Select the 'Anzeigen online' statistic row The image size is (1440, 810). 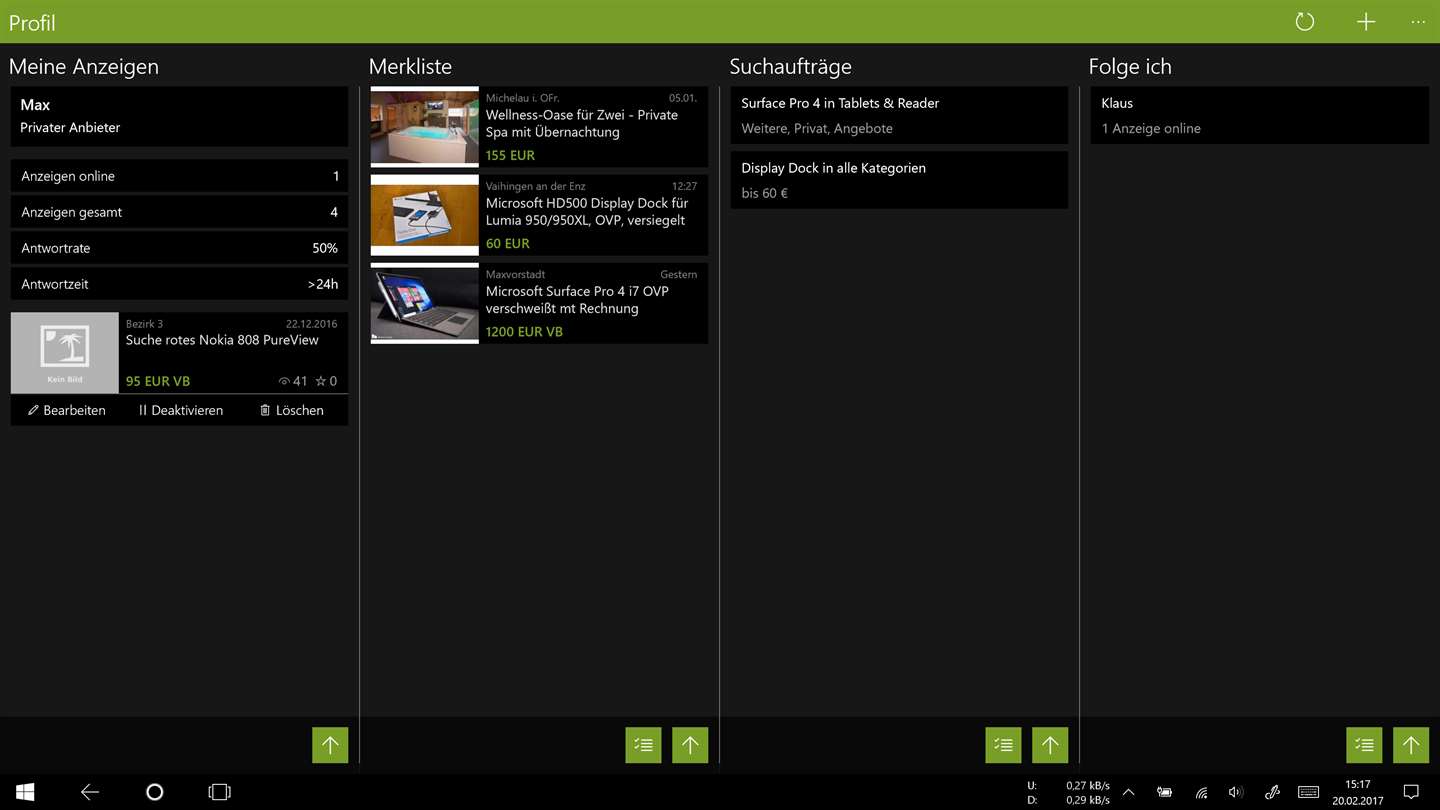(x=179, y=176)
